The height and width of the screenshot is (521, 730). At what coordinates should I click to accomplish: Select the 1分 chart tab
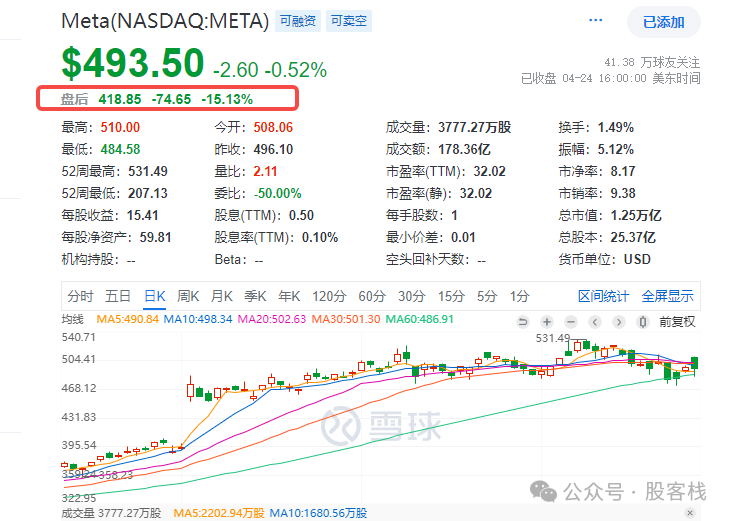pos(519,296)
